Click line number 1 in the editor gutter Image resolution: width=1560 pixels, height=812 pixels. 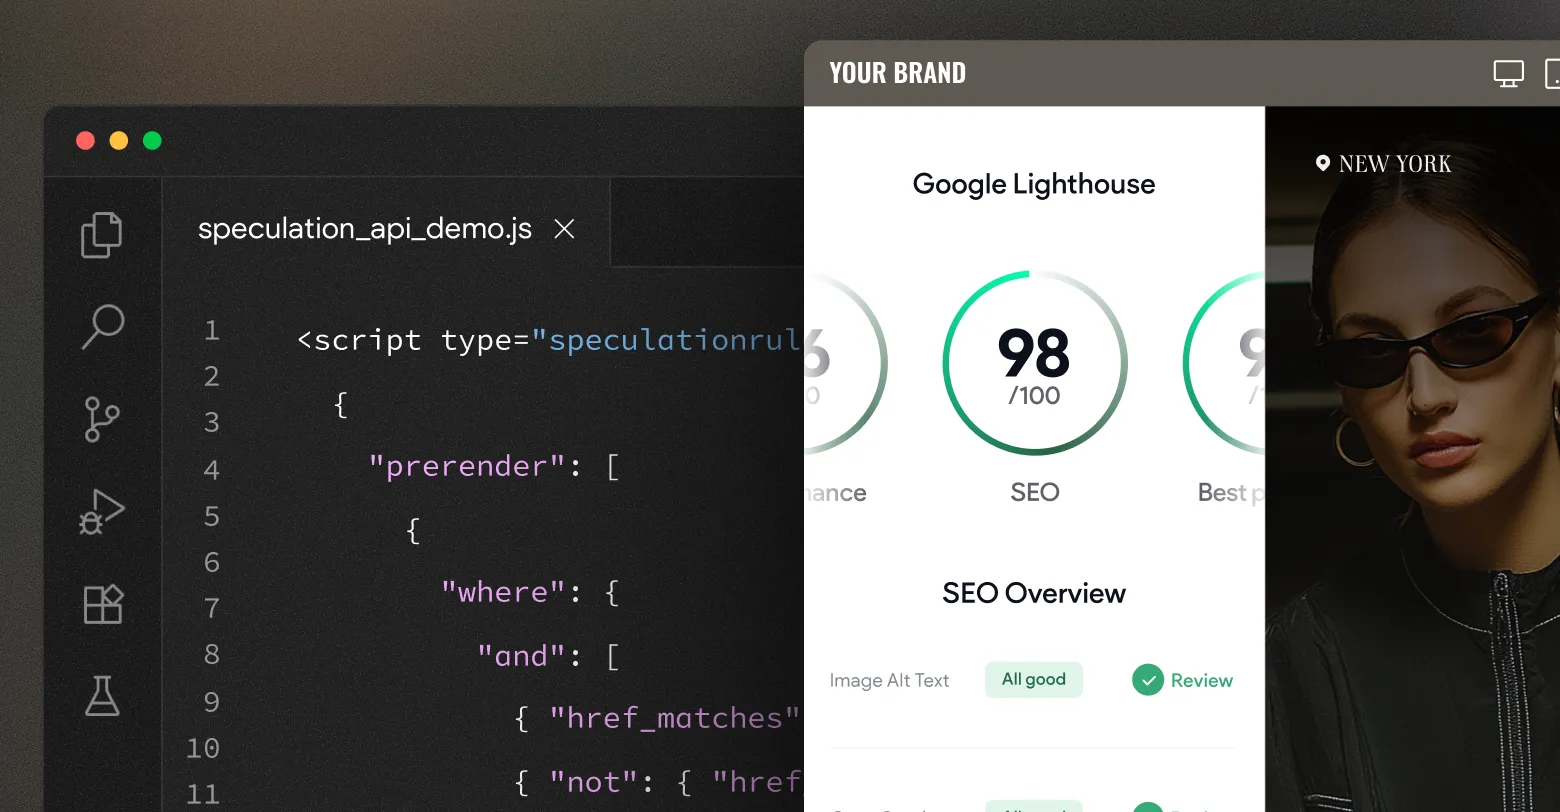click(x=211, y=331)
